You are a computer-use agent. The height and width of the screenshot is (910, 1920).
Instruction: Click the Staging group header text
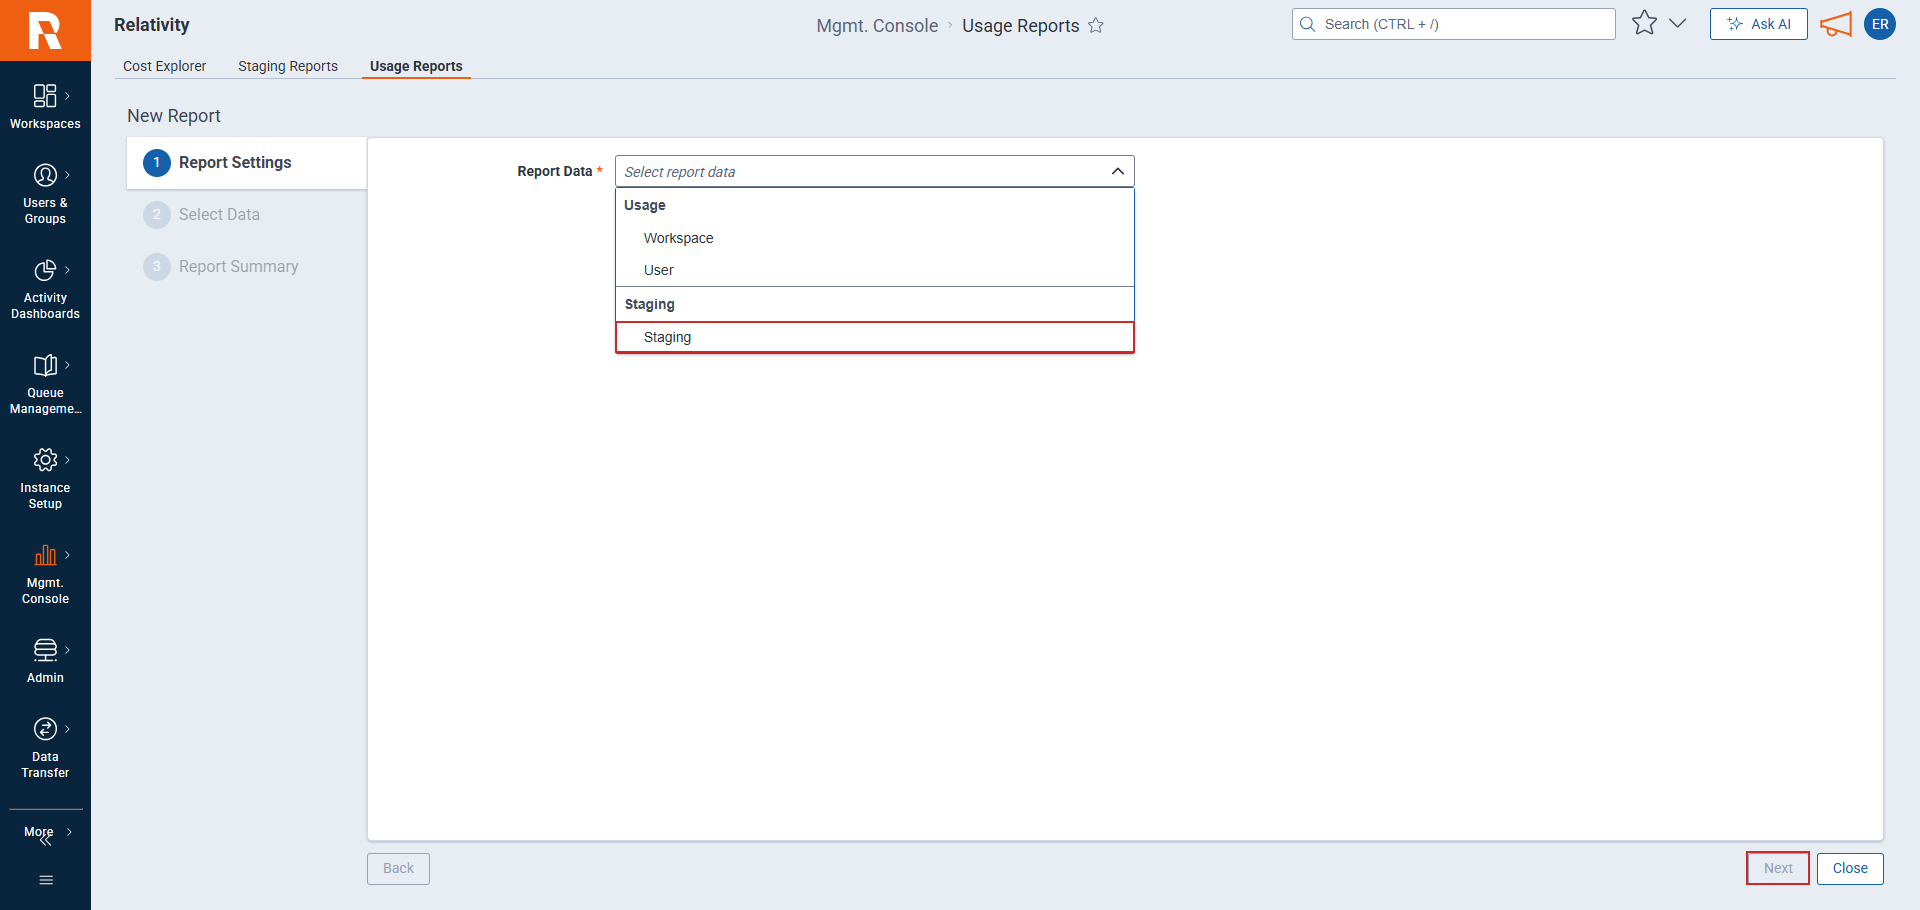[650, 304]
